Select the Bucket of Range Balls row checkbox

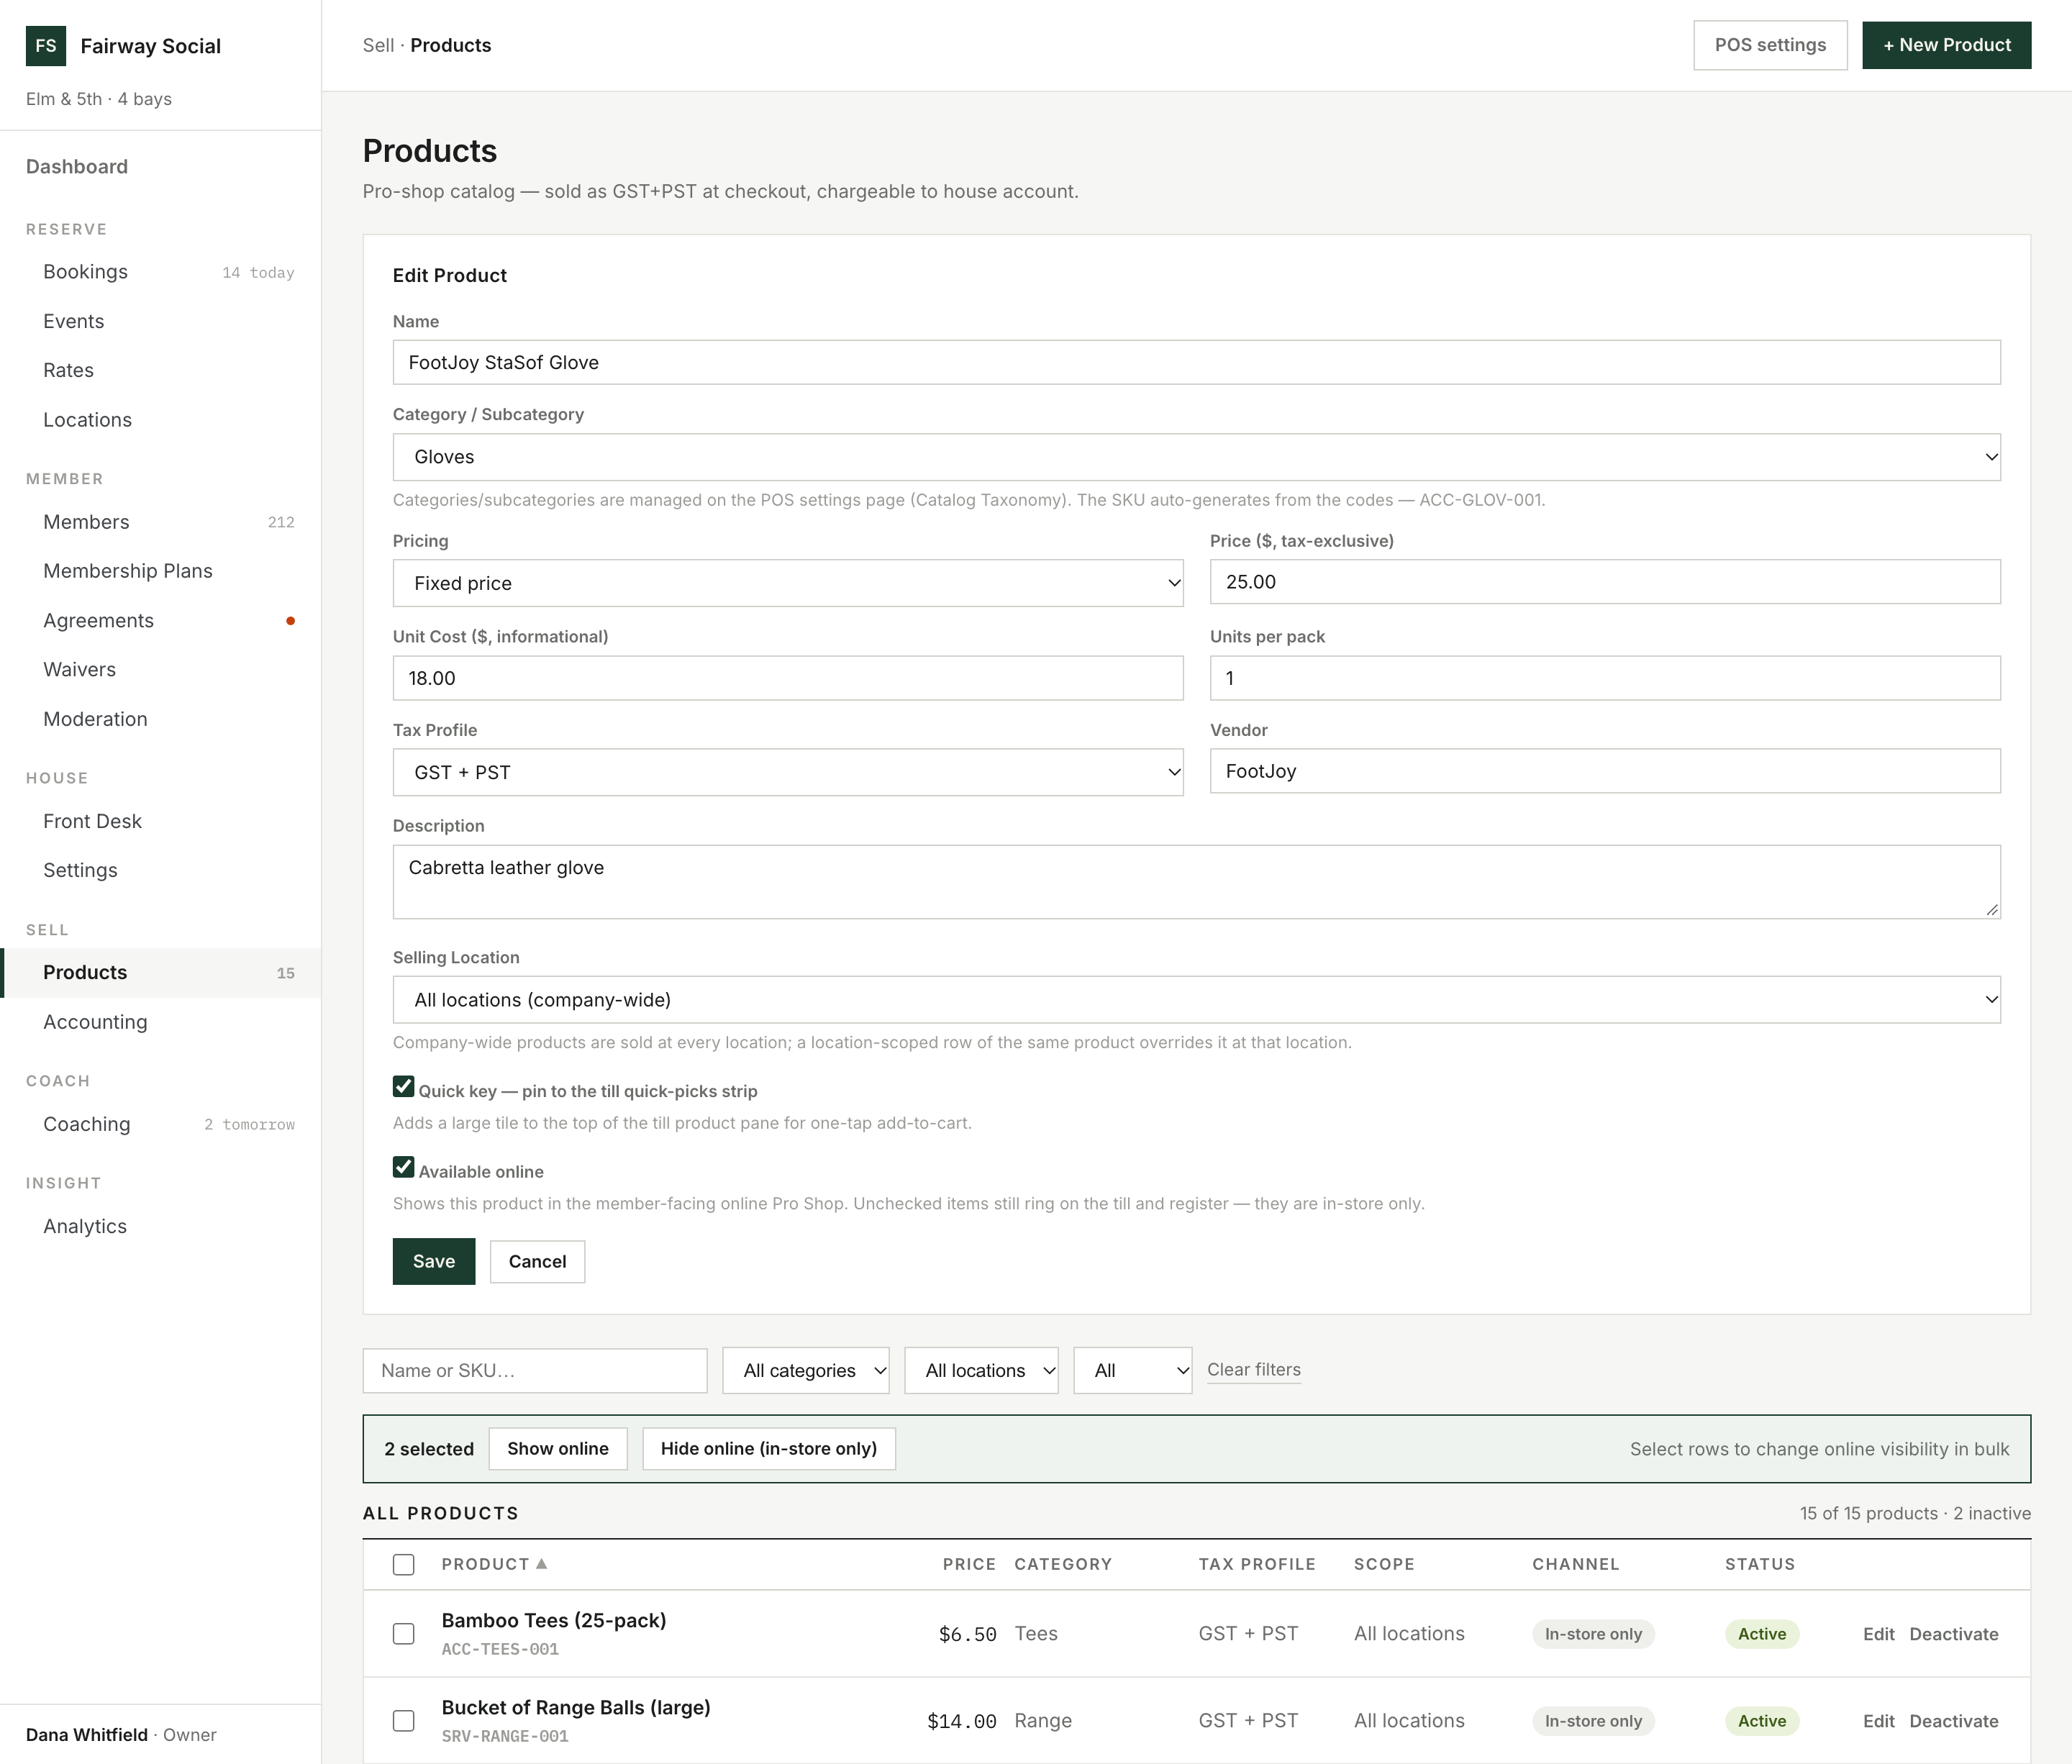404,1721
